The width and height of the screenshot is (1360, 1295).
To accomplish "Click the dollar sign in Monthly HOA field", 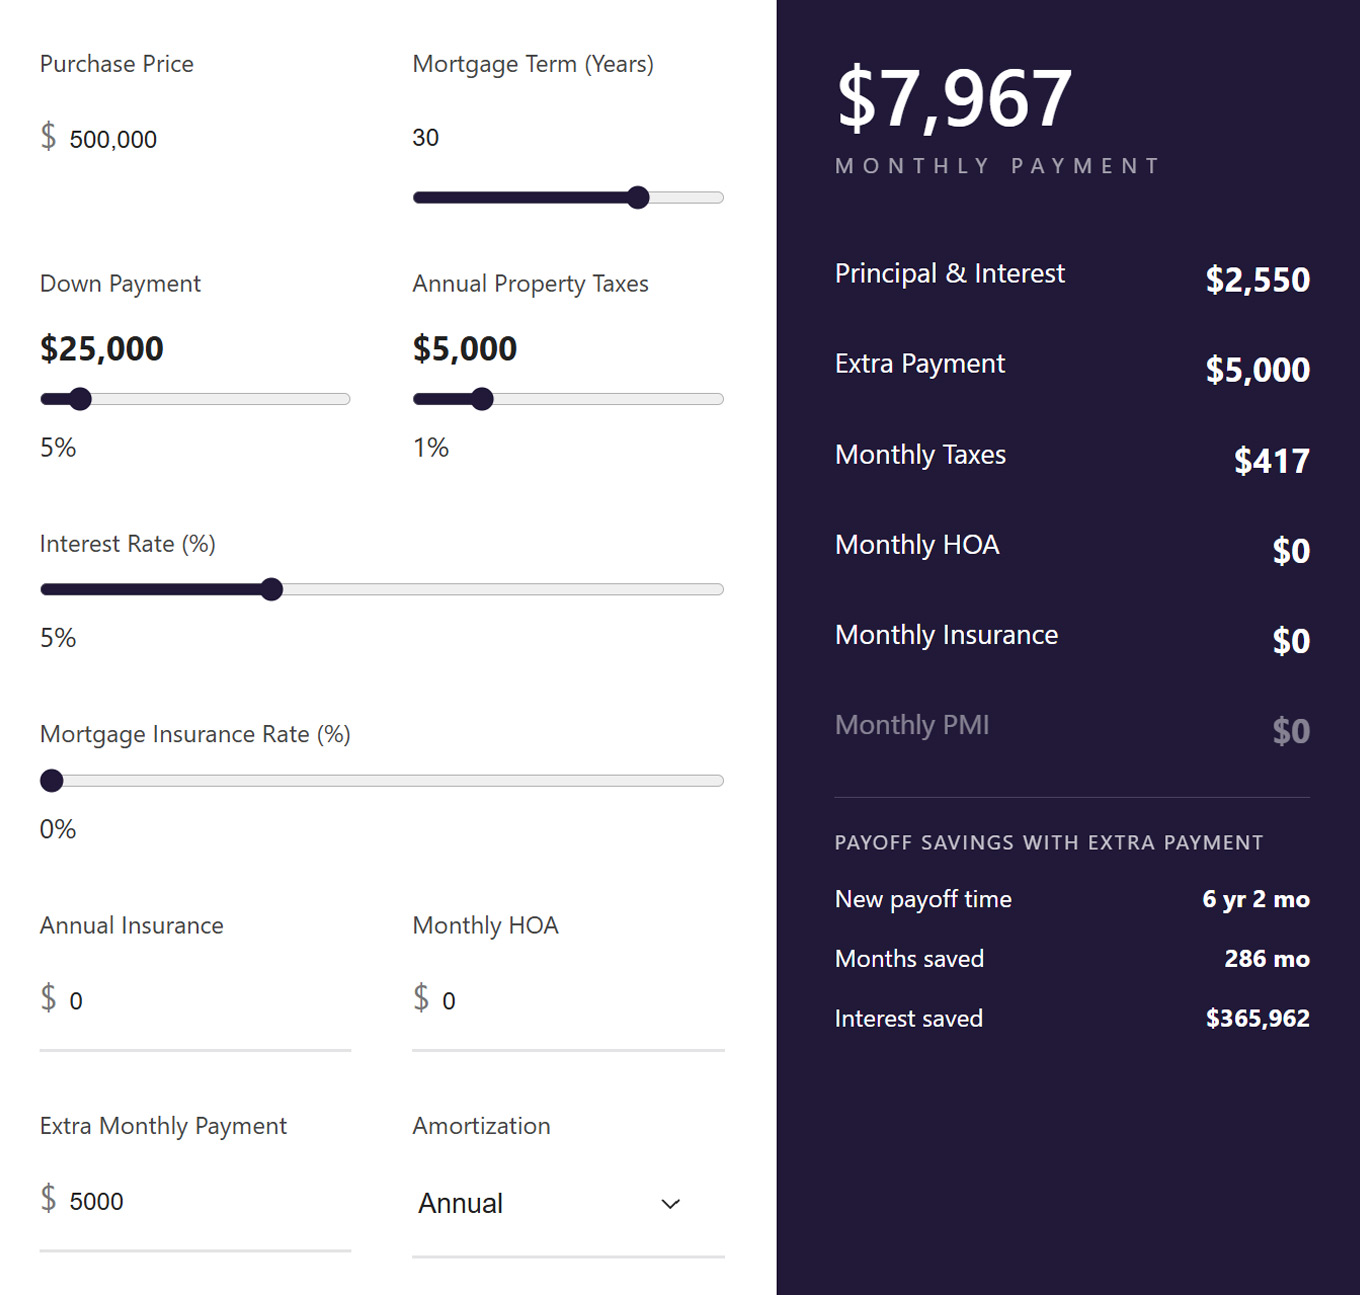I will tap(421, 998).
